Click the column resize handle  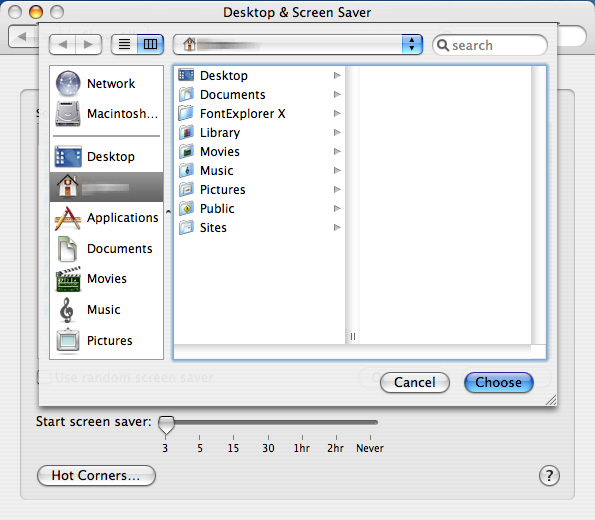[x=353, y=336]
